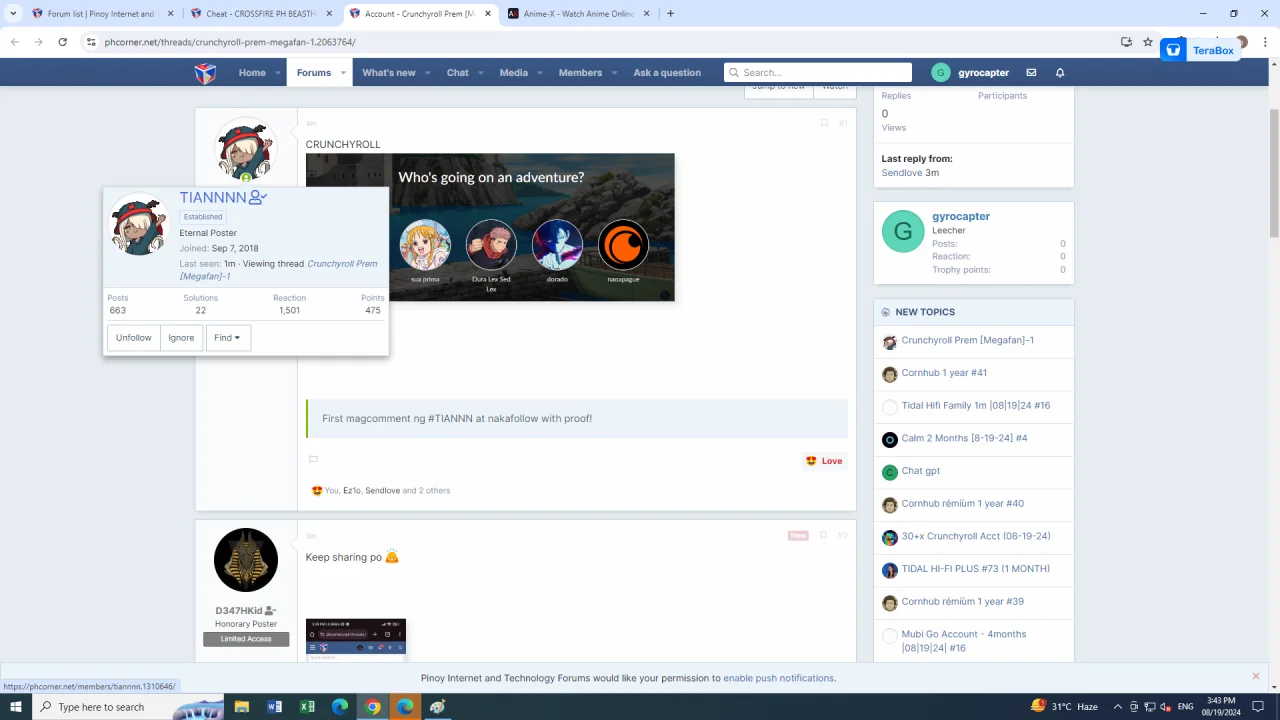
Task: Open the inbox envelope icon
Action: coord(1031,73)
